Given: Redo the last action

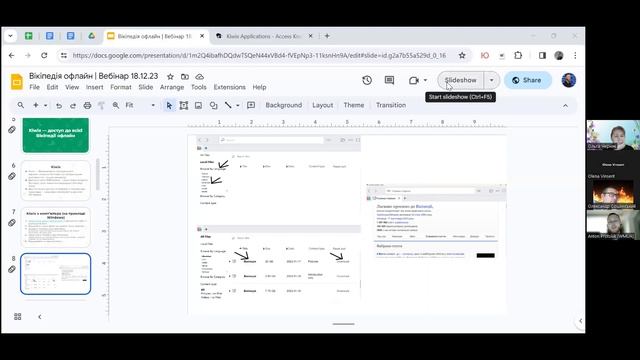Looking at the screenshot, I should (x=73, y=105).
